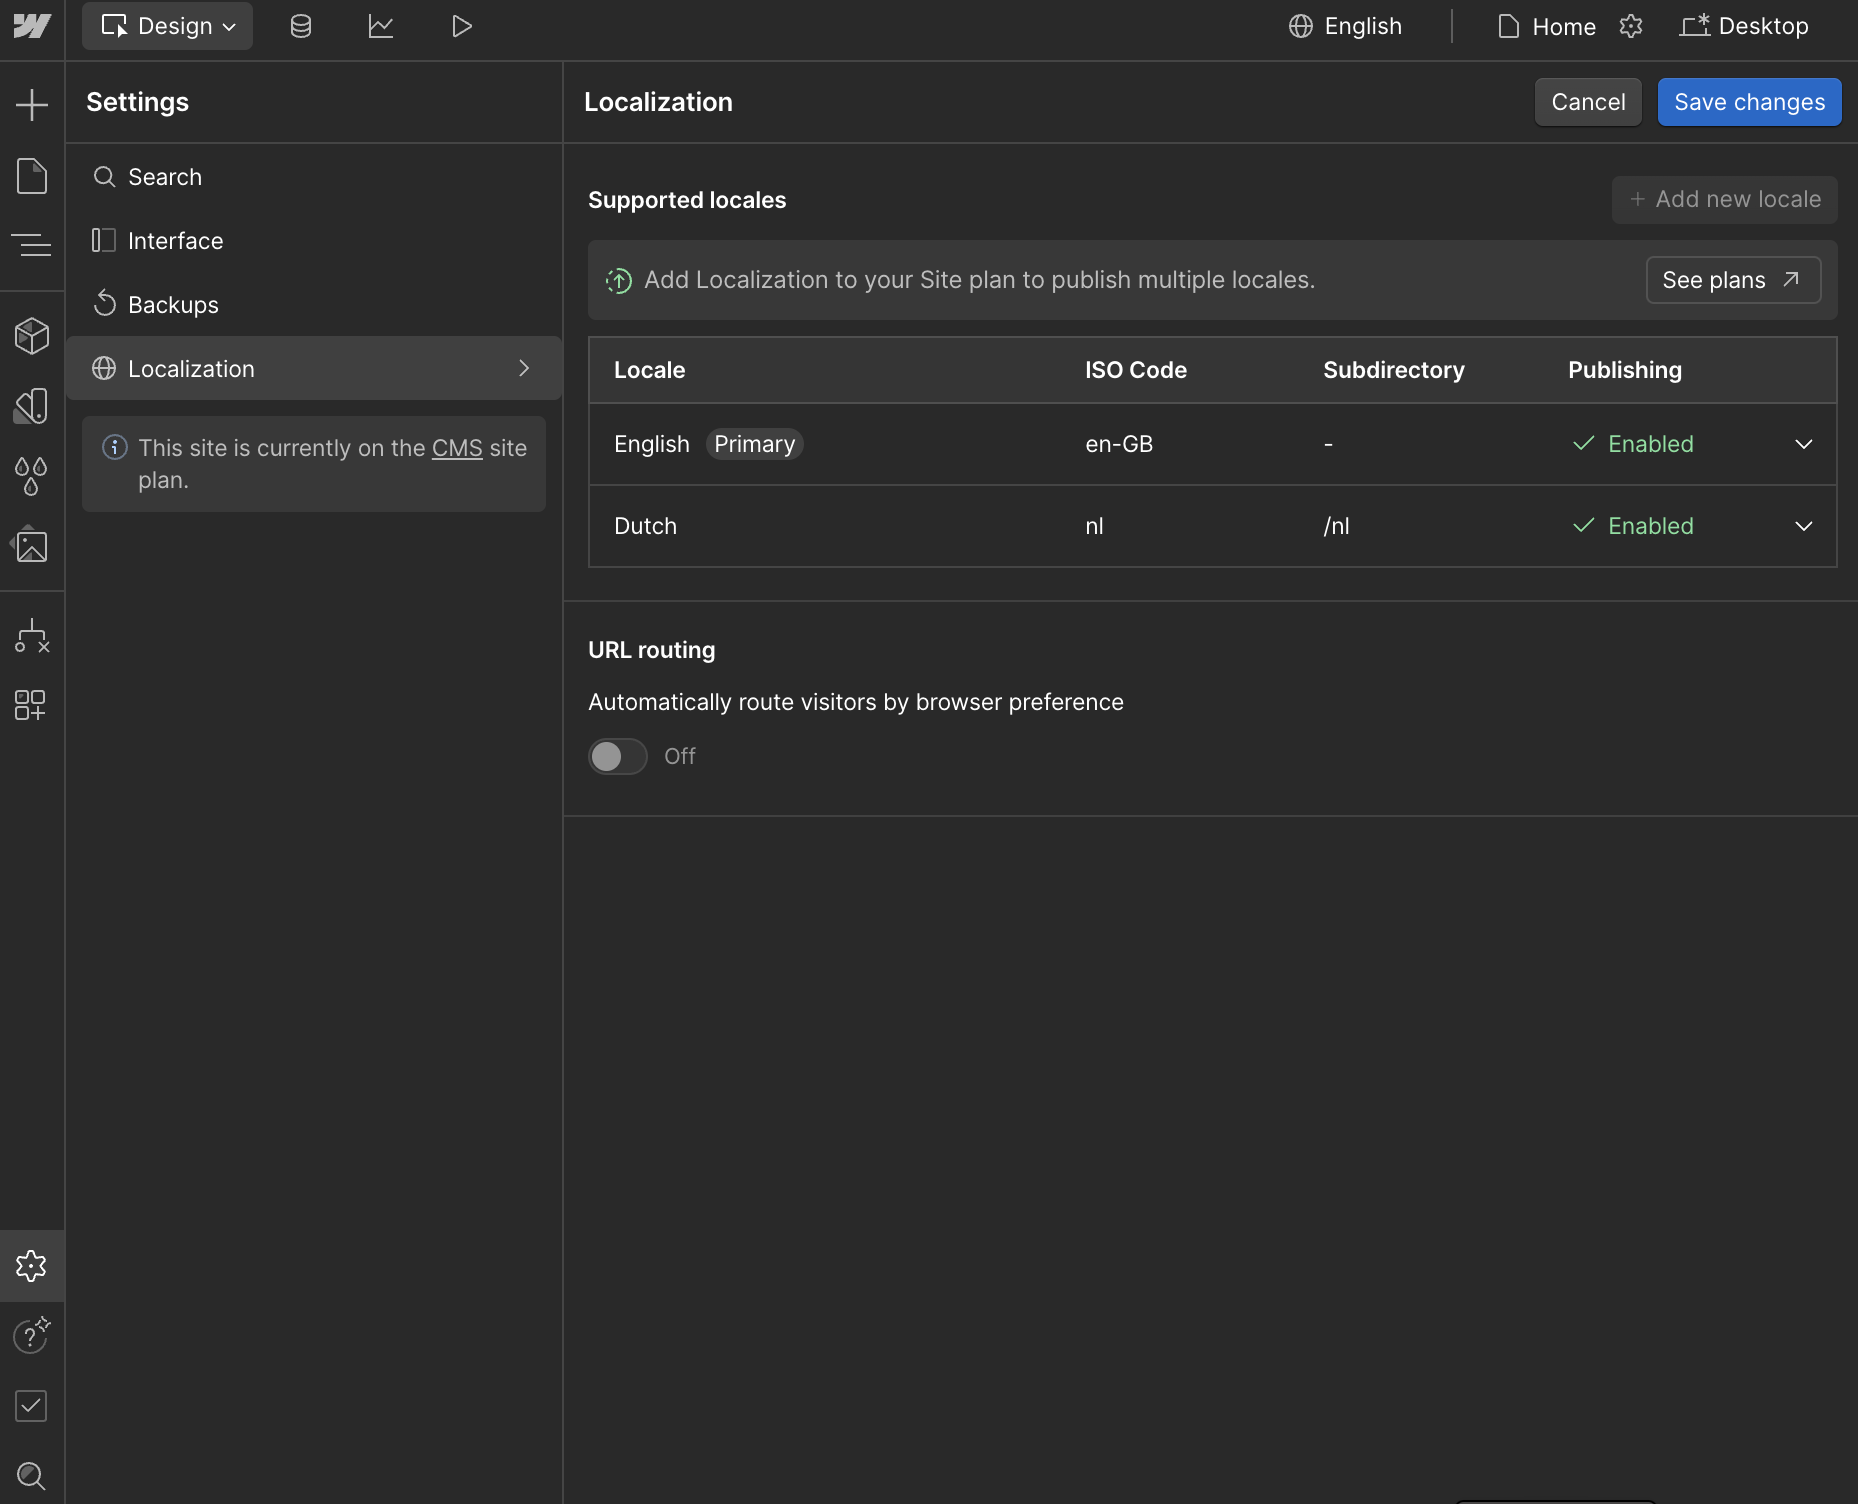1858x1504 pixels.
Task: Open the Help and AI assistant icon
Action: tap(32, 1335)
